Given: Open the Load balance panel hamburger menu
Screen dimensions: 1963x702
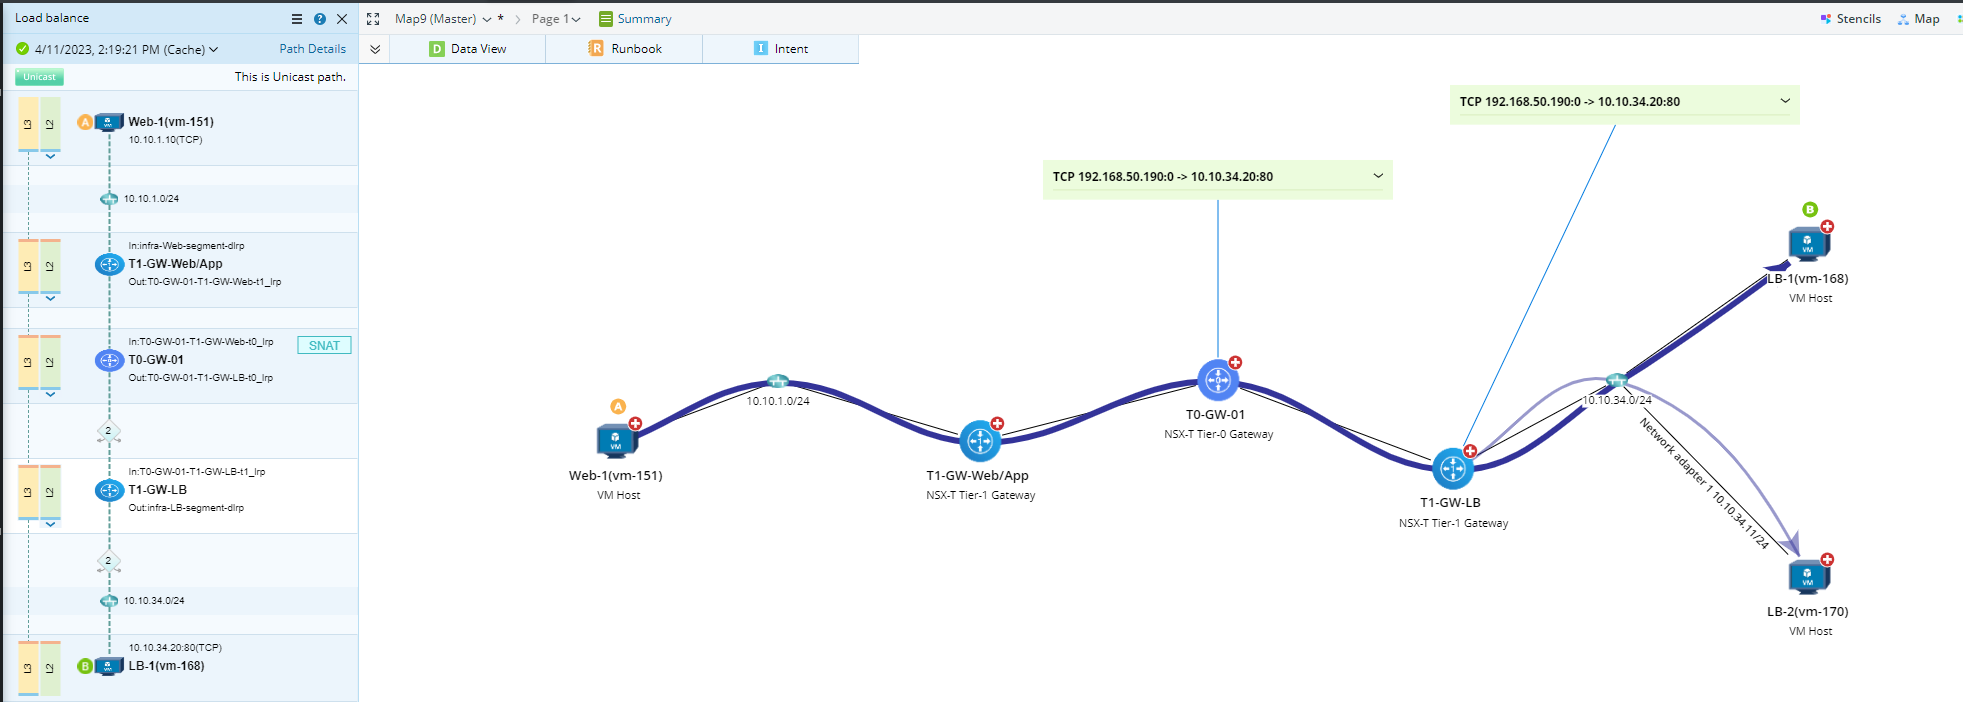Looking at the screenshot, I should pos(297,19).
